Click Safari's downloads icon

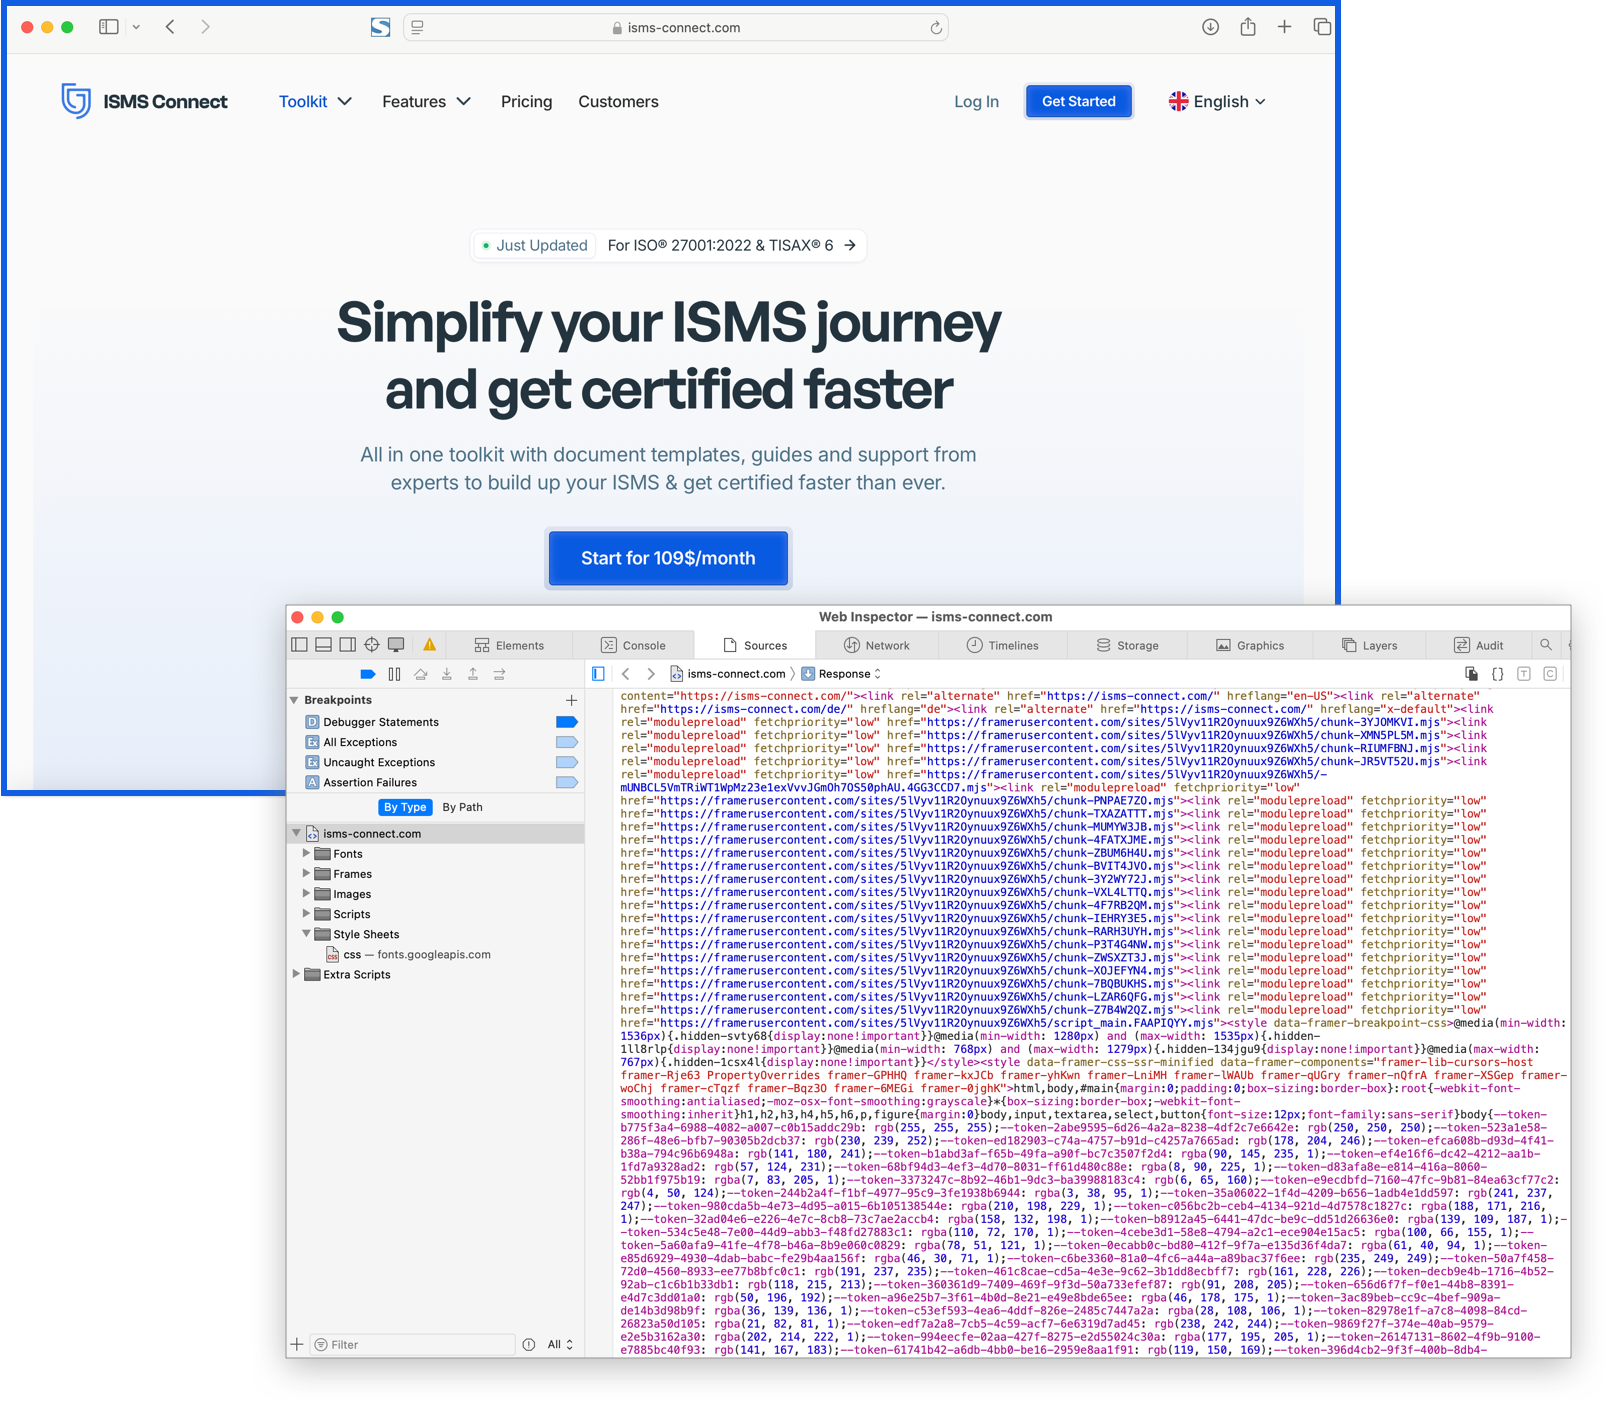1210,27
